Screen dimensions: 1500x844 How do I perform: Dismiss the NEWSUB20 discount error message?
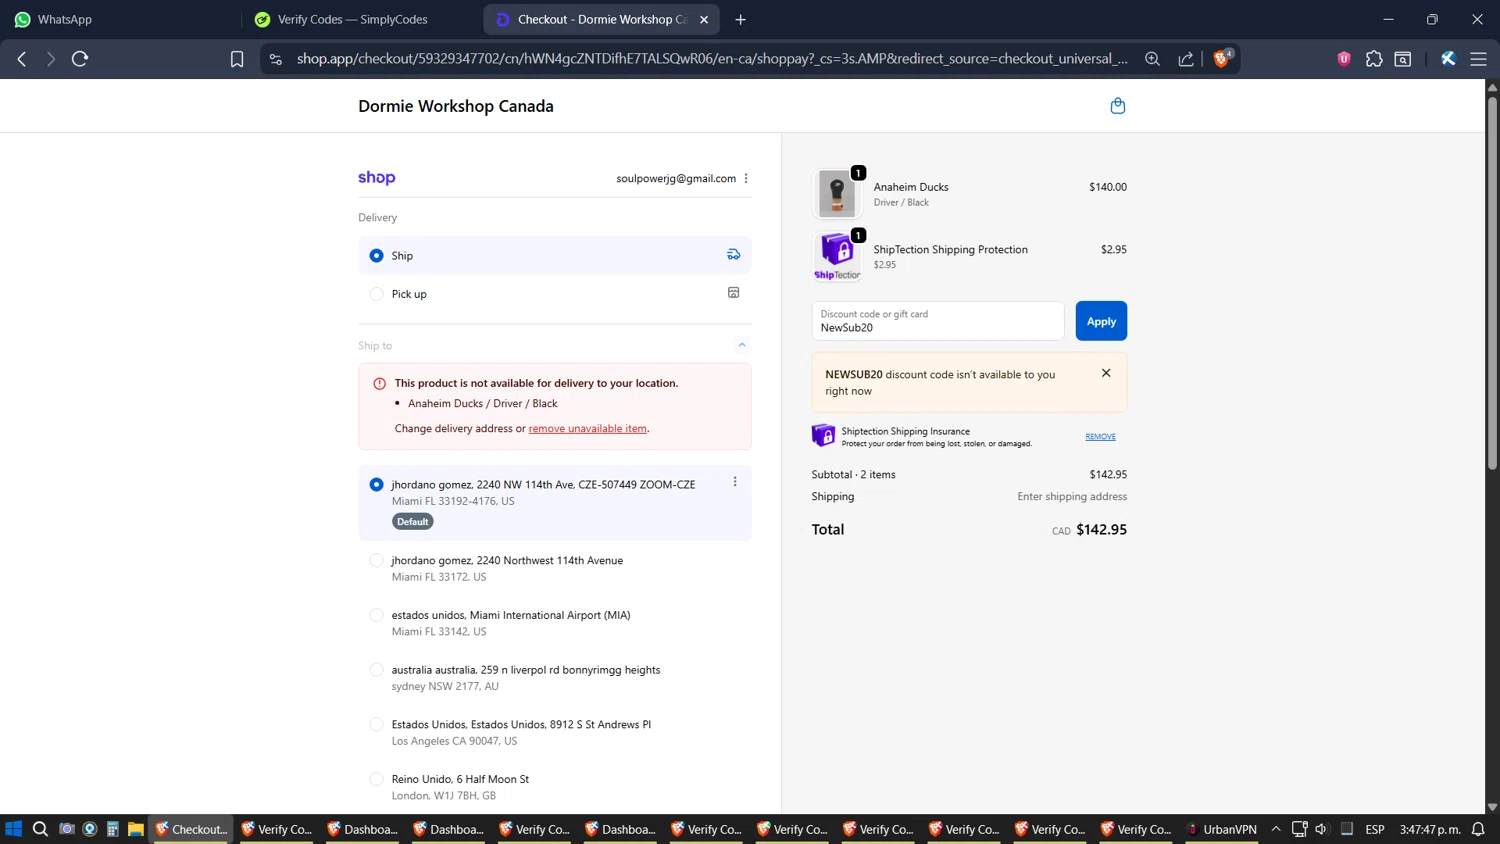coord(1106,373)
